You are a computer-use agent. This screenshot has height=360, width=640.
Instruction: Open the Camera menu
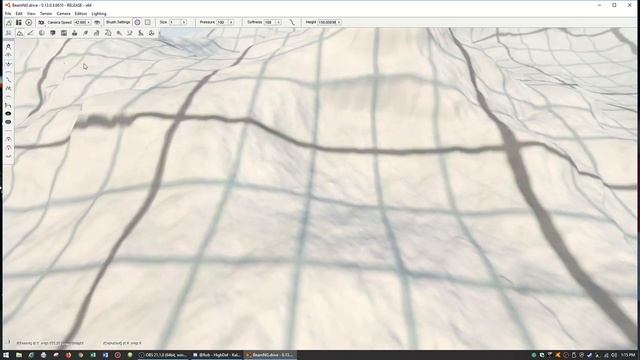(x=63, y=13)
